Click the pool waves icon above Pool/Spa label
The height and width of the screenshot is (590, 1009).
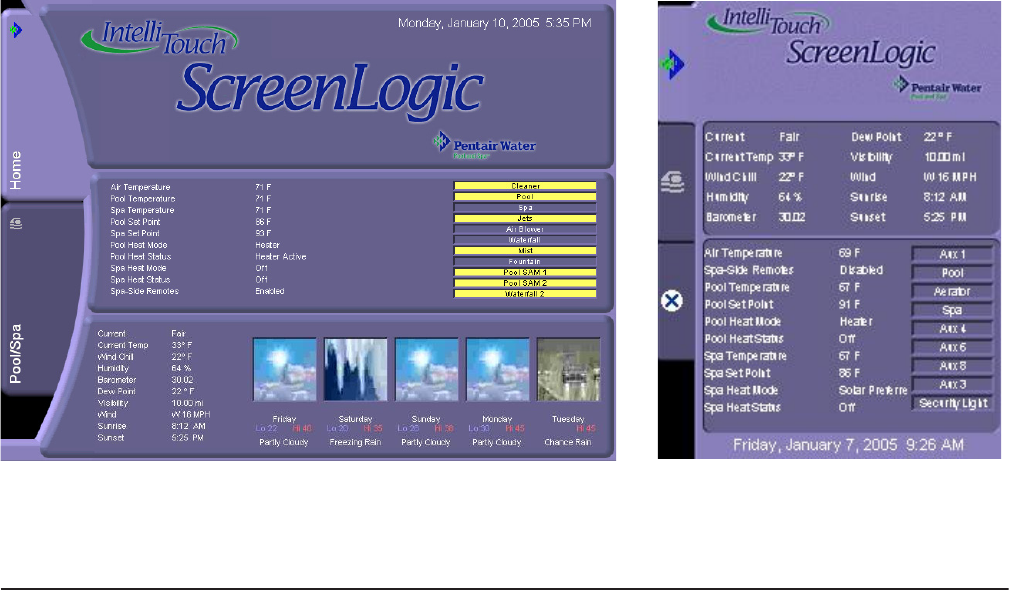tap(16, 223)
